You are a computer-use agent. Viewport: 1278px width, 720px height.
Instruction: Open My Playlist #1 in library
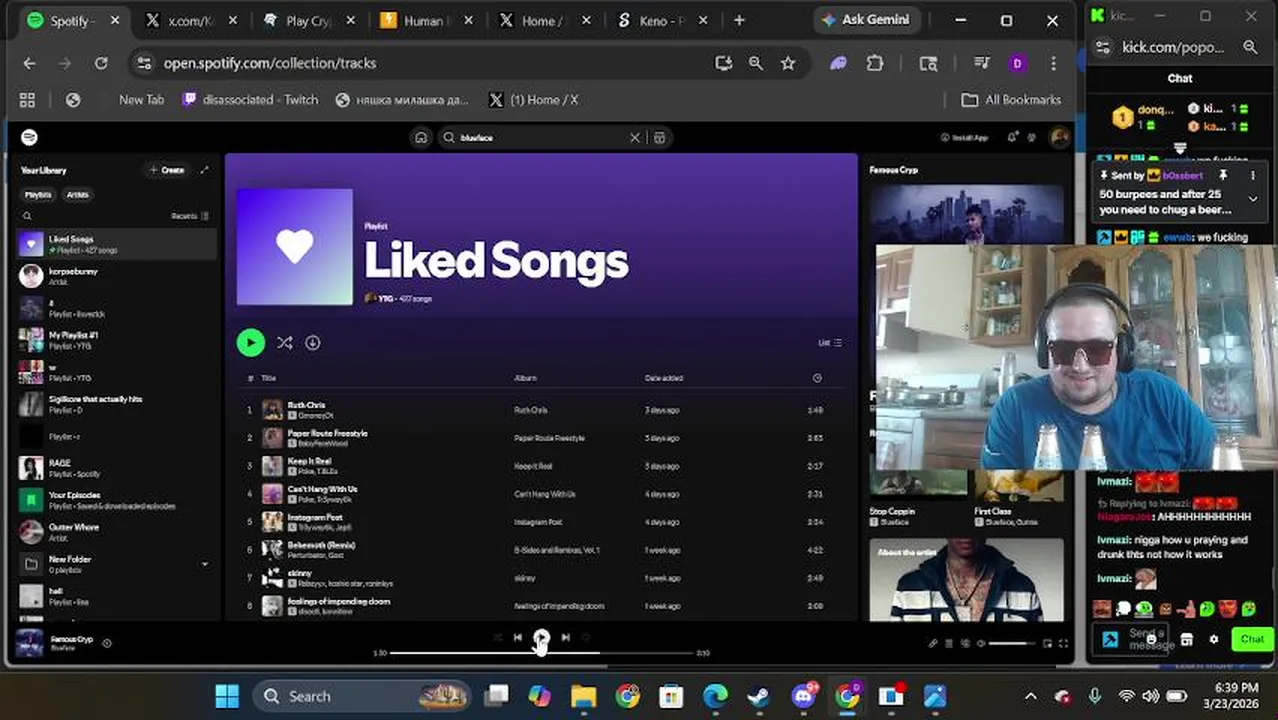point(116,340)
